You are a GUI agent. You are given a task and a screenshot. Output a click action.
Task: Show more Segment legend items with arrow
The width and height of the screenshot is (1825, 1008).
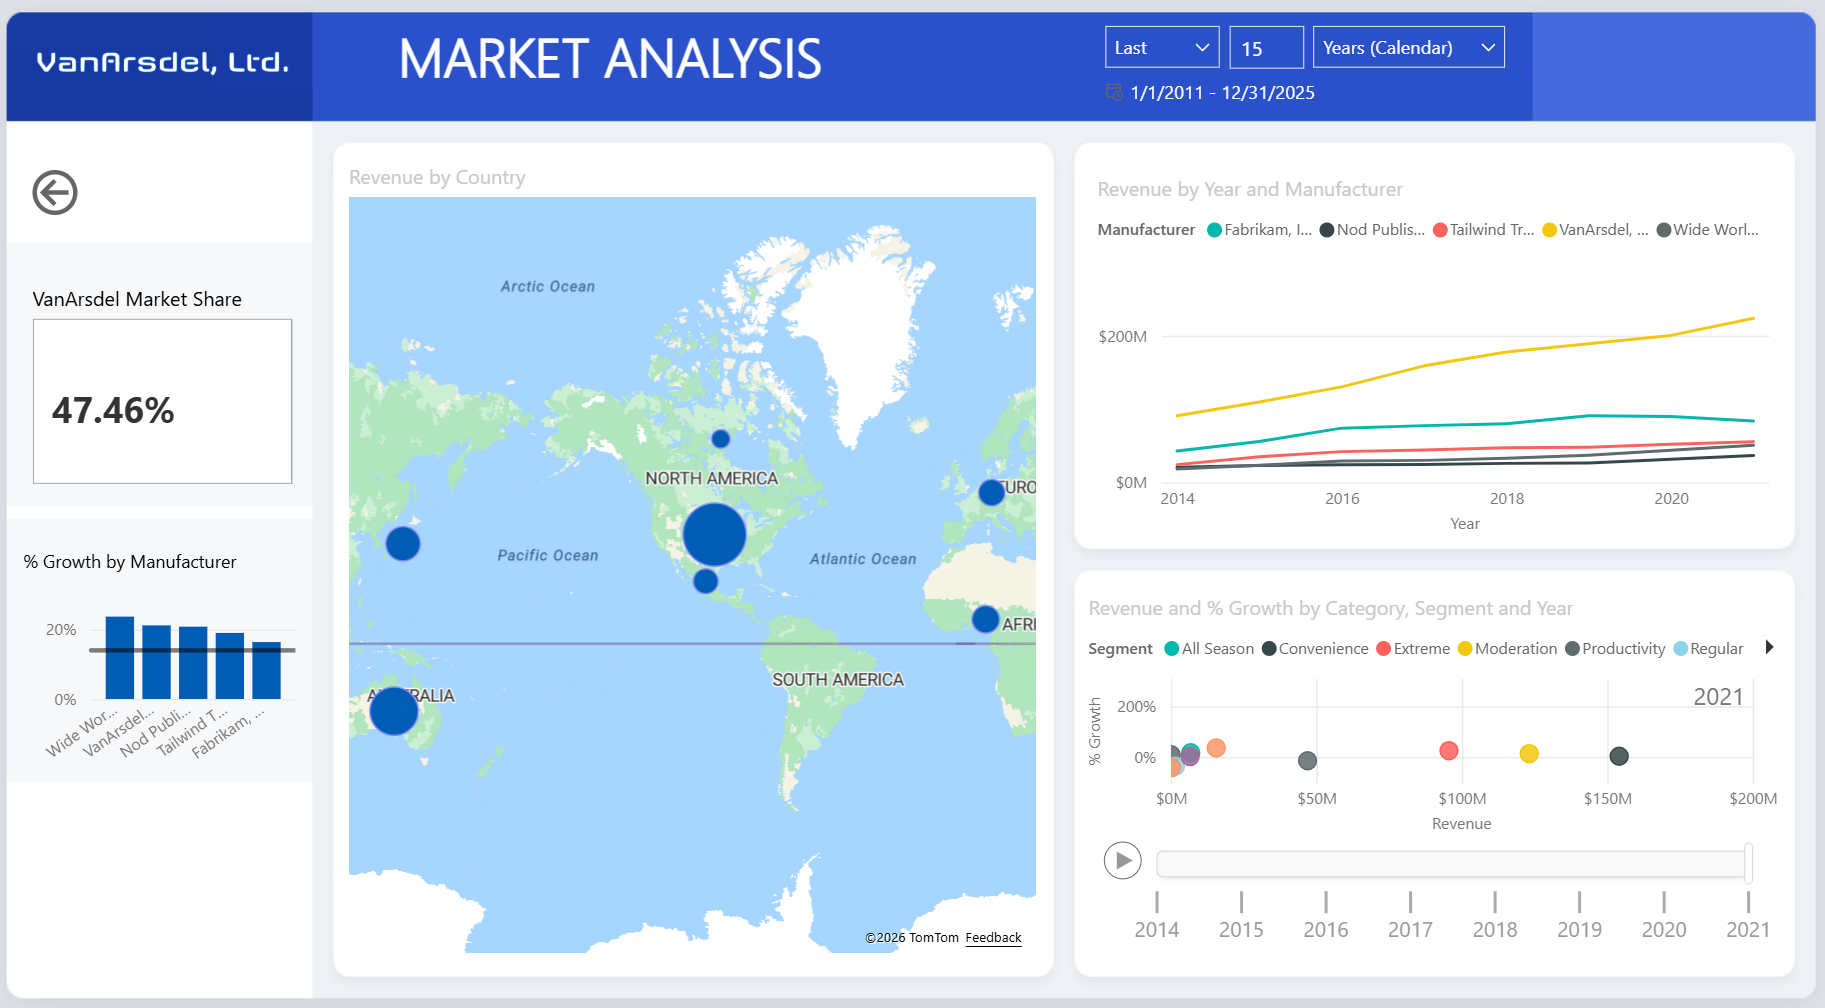pos(1769,647)
